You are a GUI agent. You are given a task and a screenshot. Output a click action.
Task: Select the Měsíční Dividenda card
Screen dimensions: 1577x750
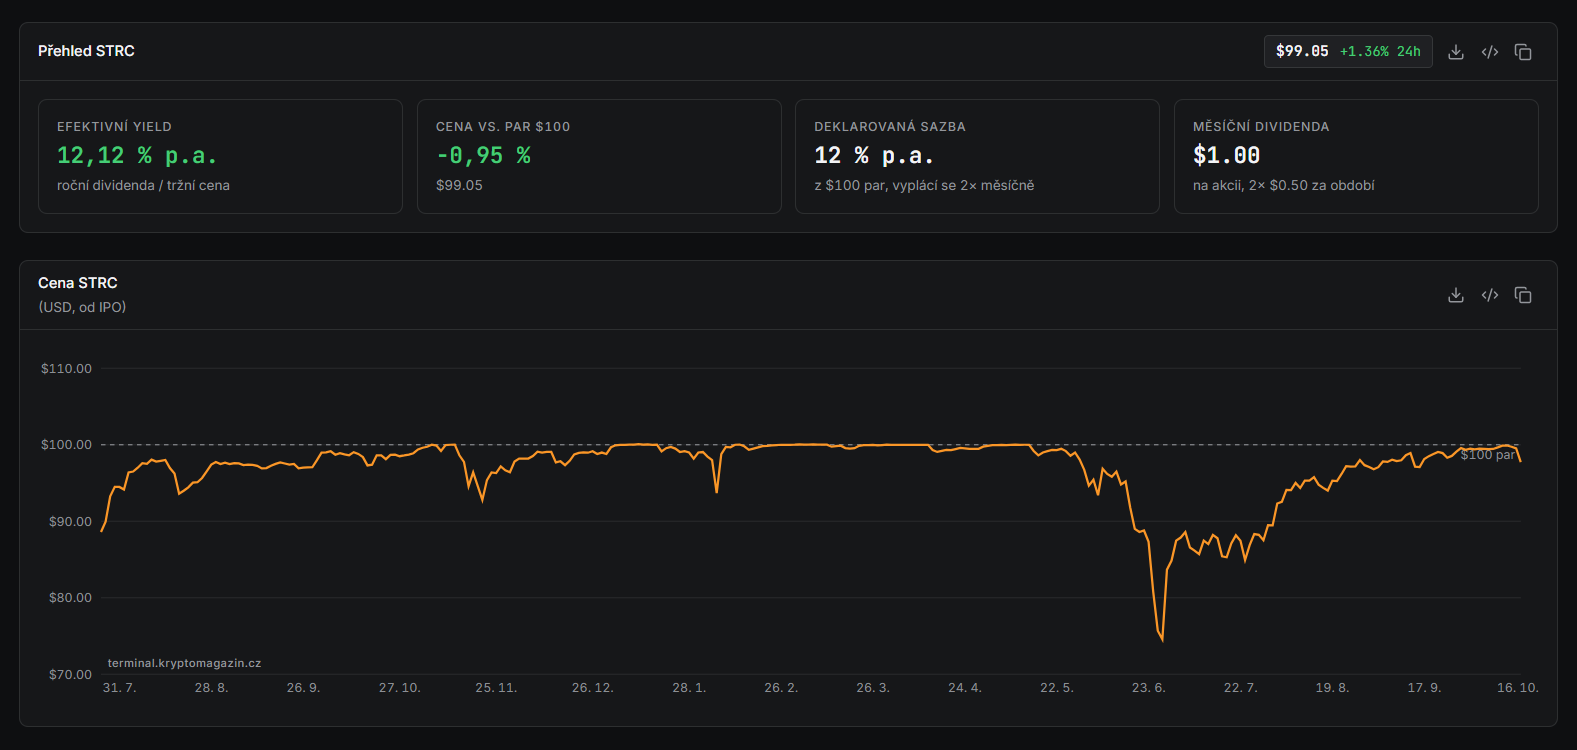[1356, 156]
